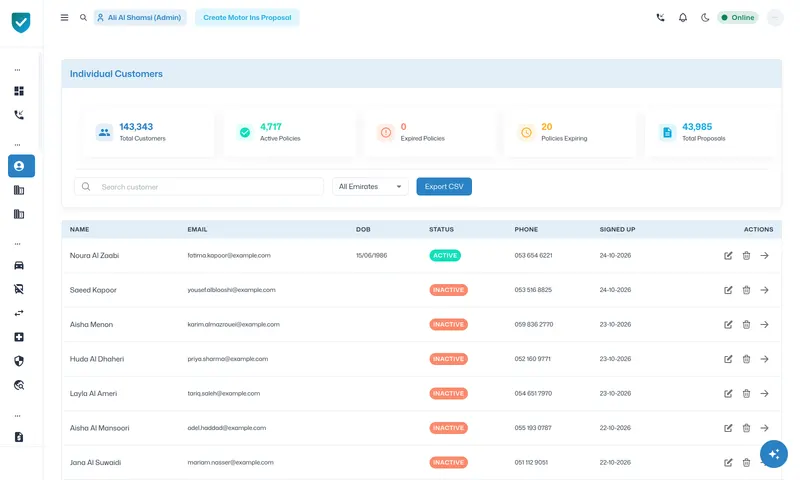Click INACTIVE badge in Saeed Kapoor row
Screen dimensions: 800x480
pos(448,290)
